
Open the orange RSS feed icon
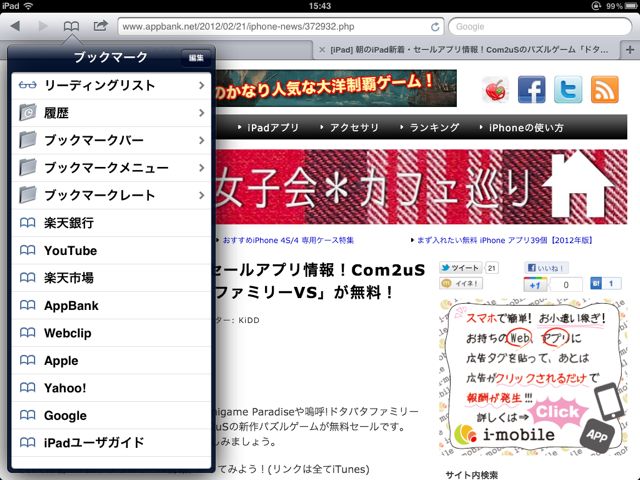point(604,89)
